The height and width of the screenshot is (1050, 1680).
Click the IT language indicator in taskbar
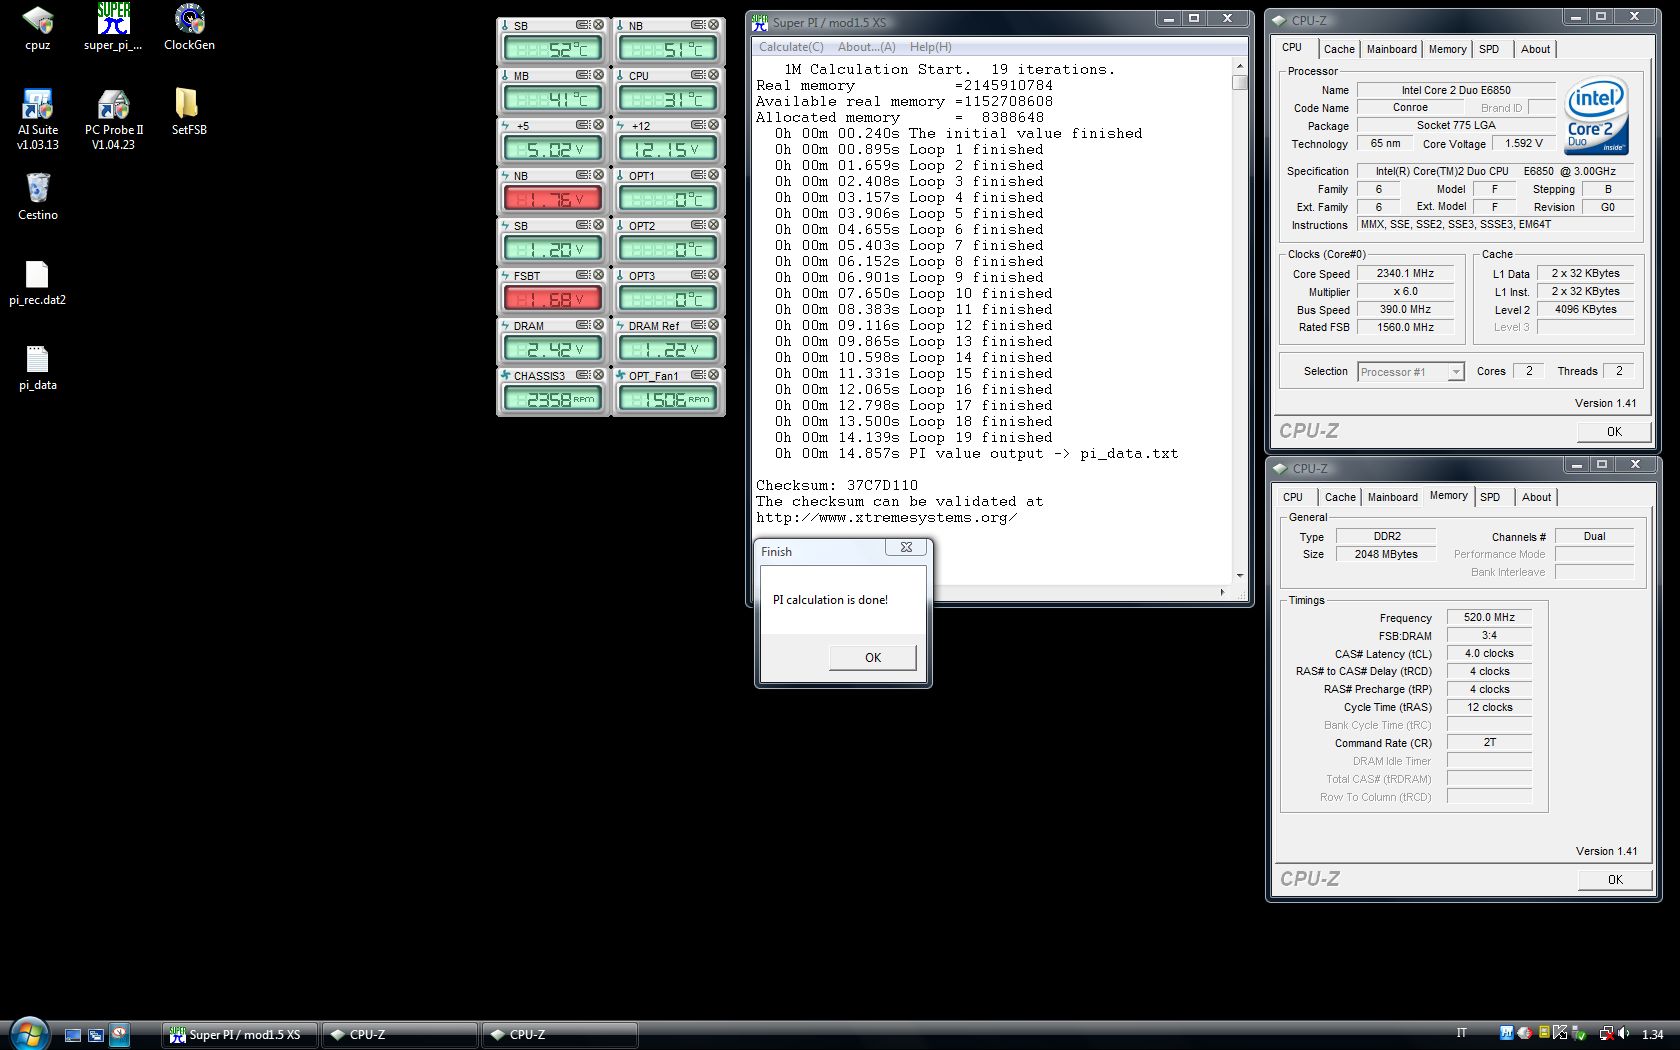1462,1034
